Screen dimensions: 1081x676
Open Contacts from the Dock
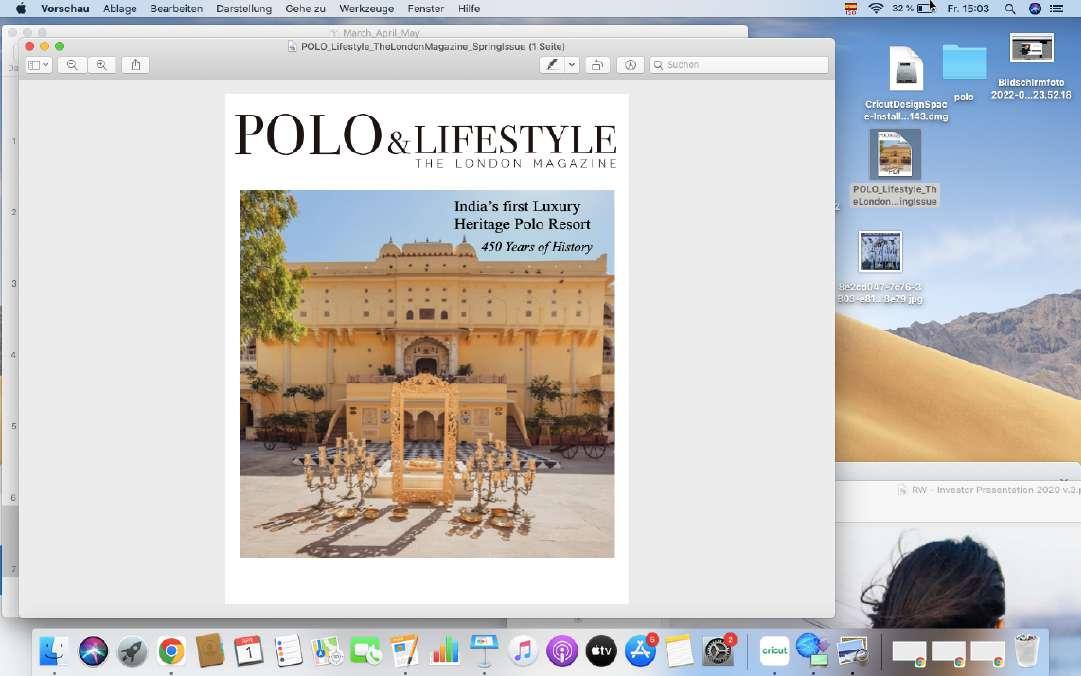pos(210,650)
